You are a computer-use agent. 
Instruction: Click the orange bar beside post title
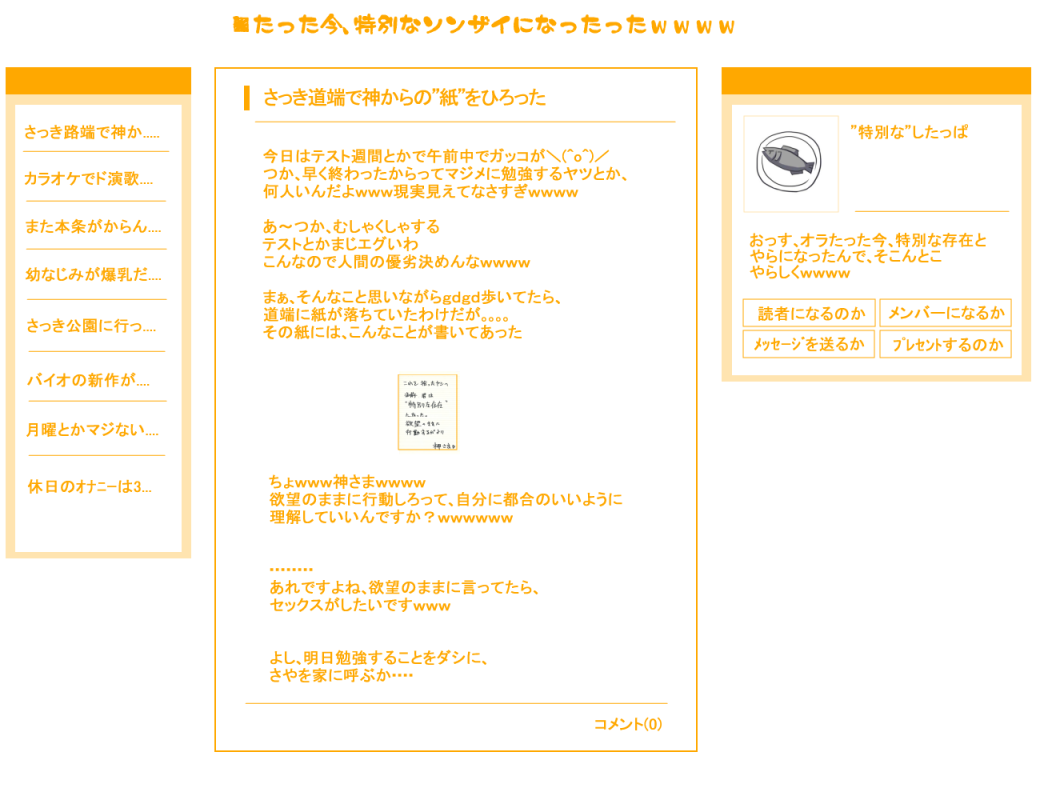click(x=247, y=98)
